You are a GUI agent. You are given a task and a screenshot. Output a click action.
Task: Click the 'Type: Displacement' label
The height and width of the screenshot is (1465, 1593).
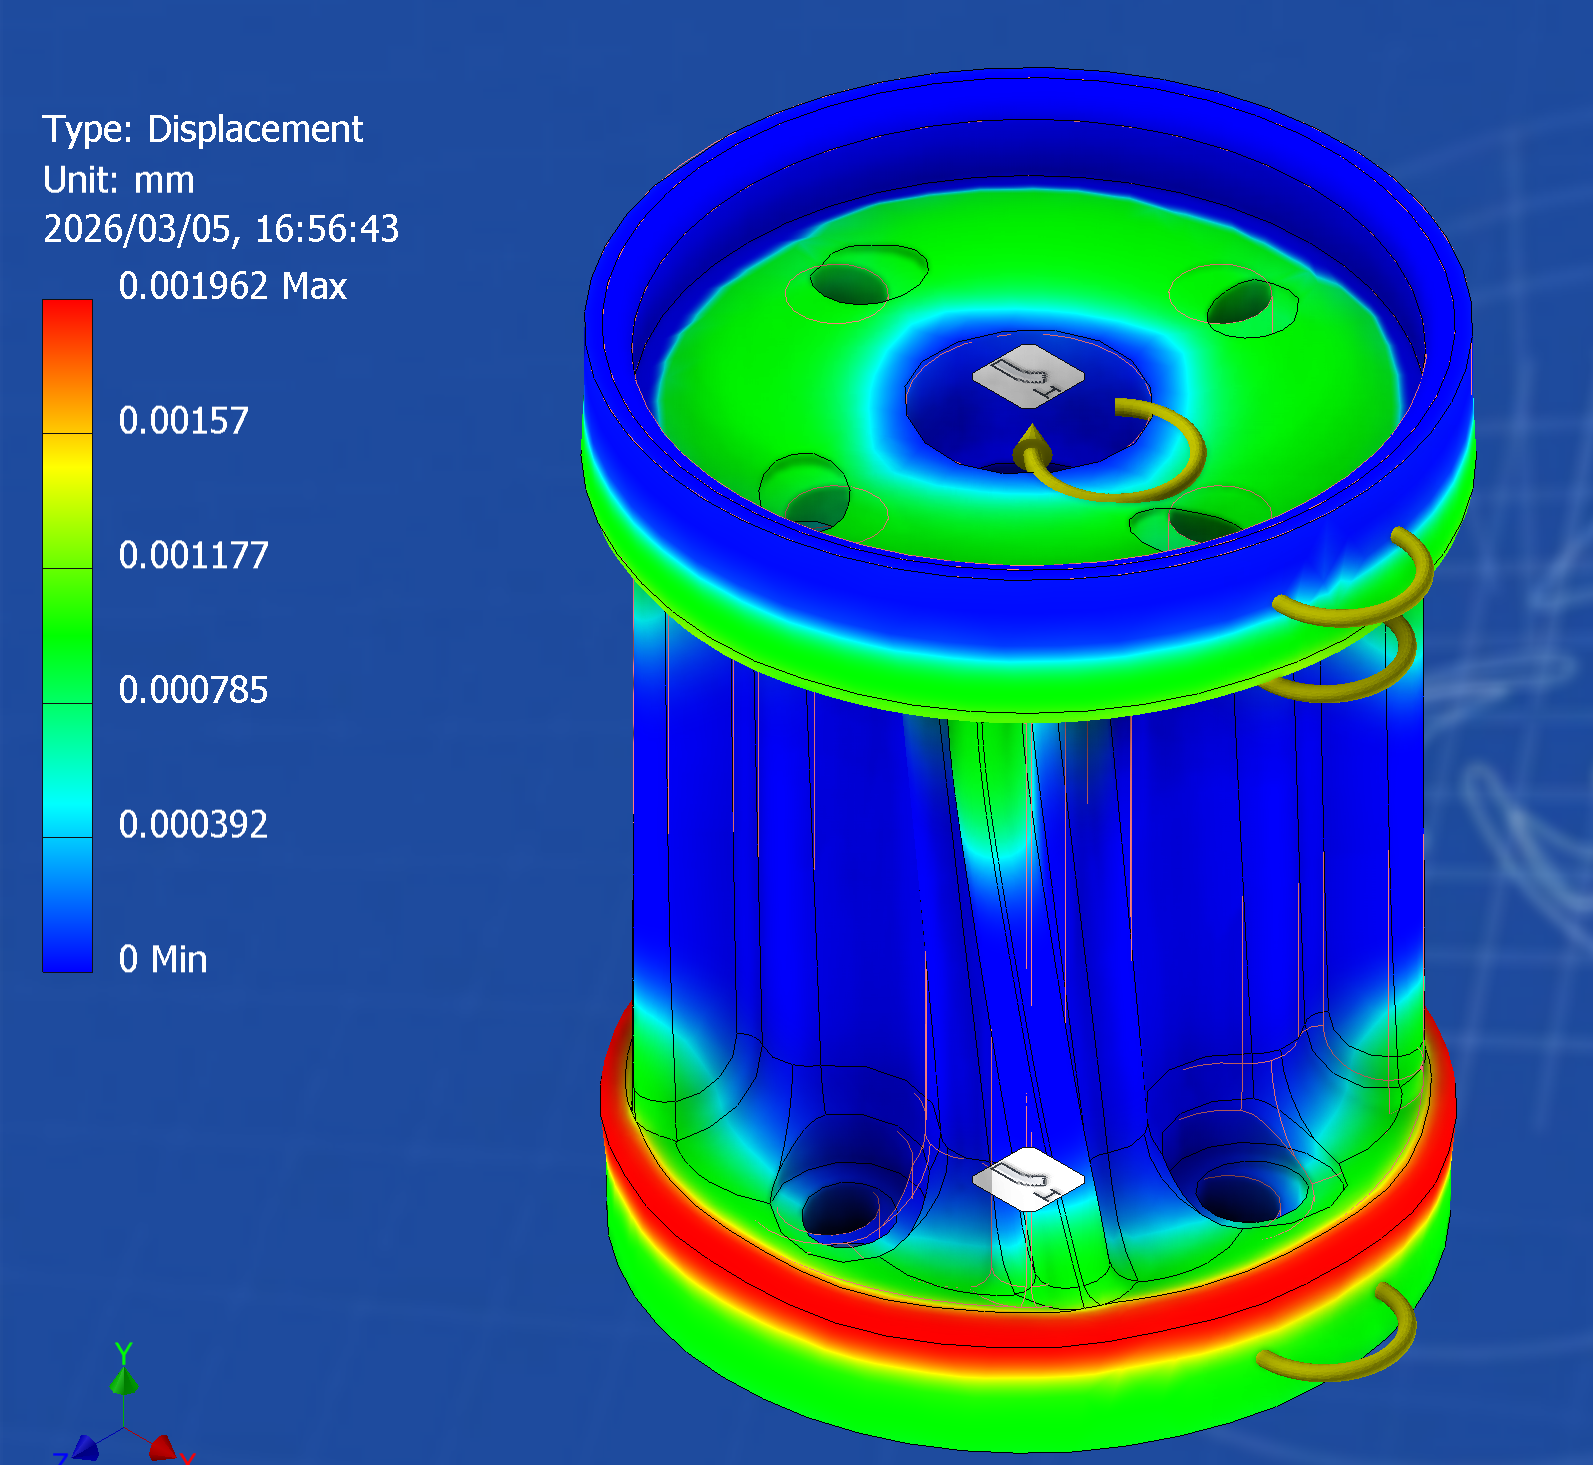pos(202,129)
